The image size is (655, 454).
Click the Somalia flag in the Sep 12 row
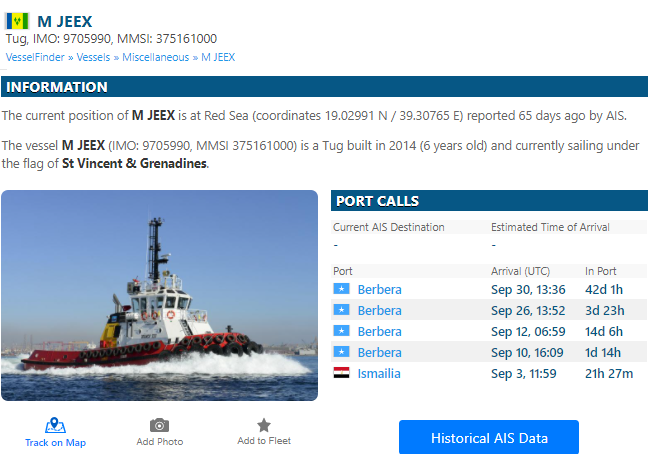coord(341,331)
